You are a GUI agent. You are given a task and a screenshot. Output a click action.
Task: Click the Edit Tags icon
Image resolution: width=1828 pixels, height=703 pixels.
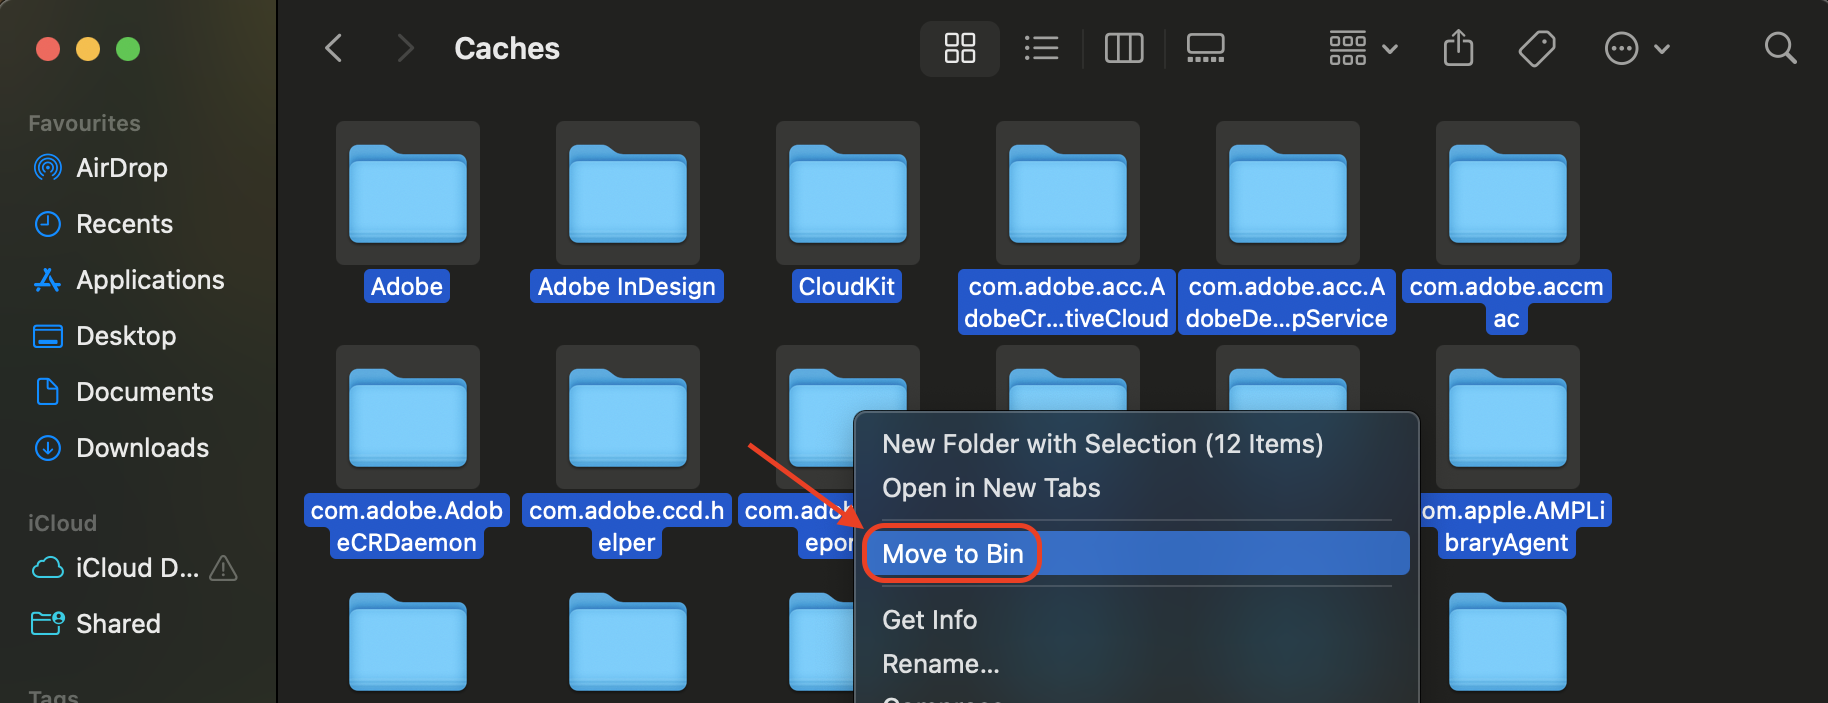tap(1537, 48)
